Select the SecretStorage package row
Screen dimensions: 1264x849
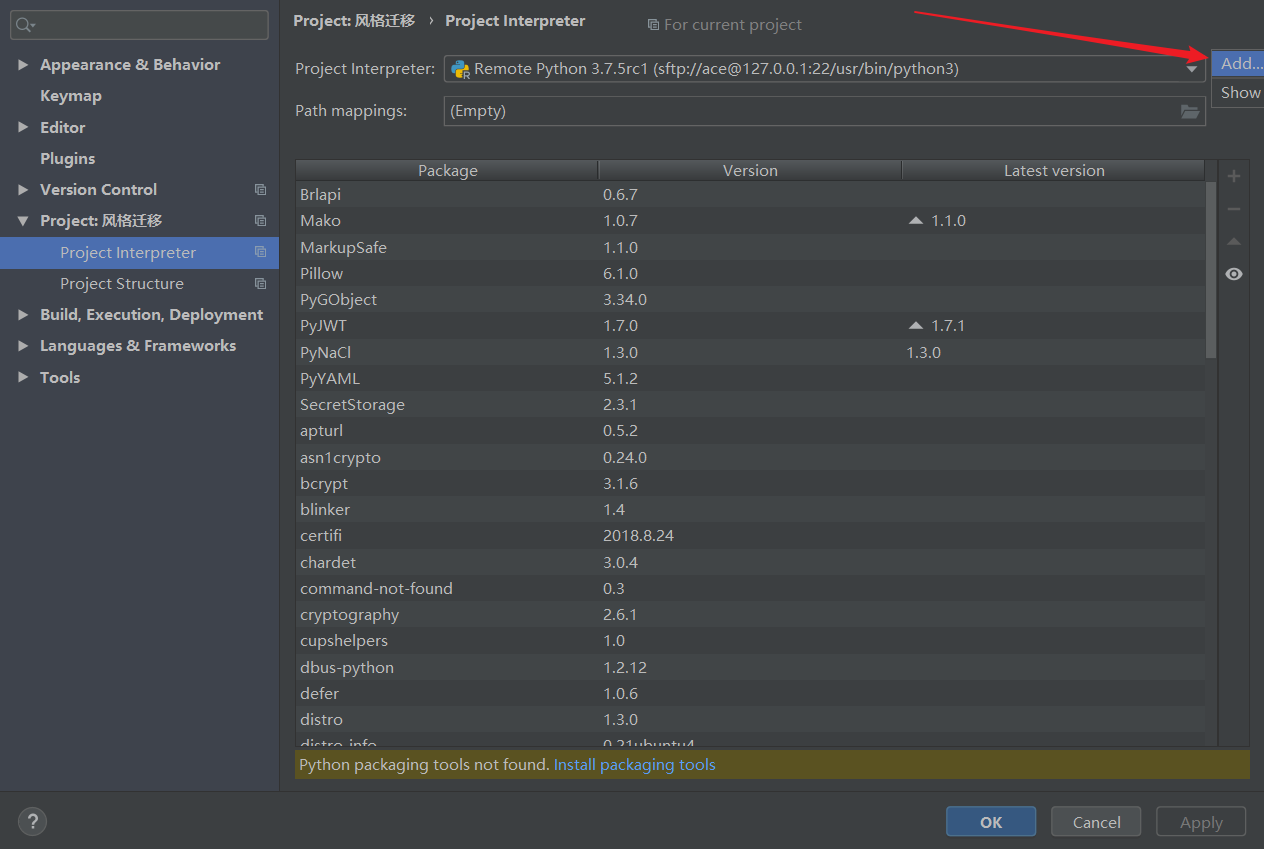pyautogui.click(x=750, y=405)
